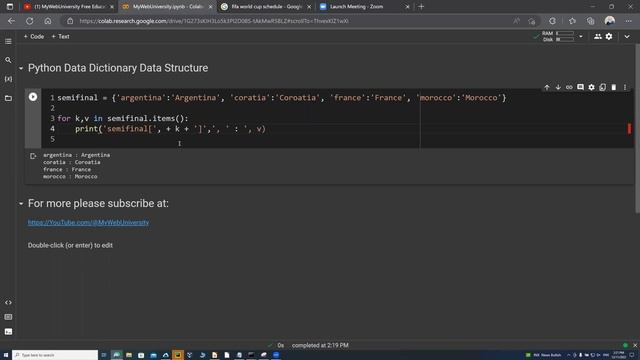640x360 pixels.
Task: Open Share people icon in Colab toolbar
Action: (x=598, y=36)
